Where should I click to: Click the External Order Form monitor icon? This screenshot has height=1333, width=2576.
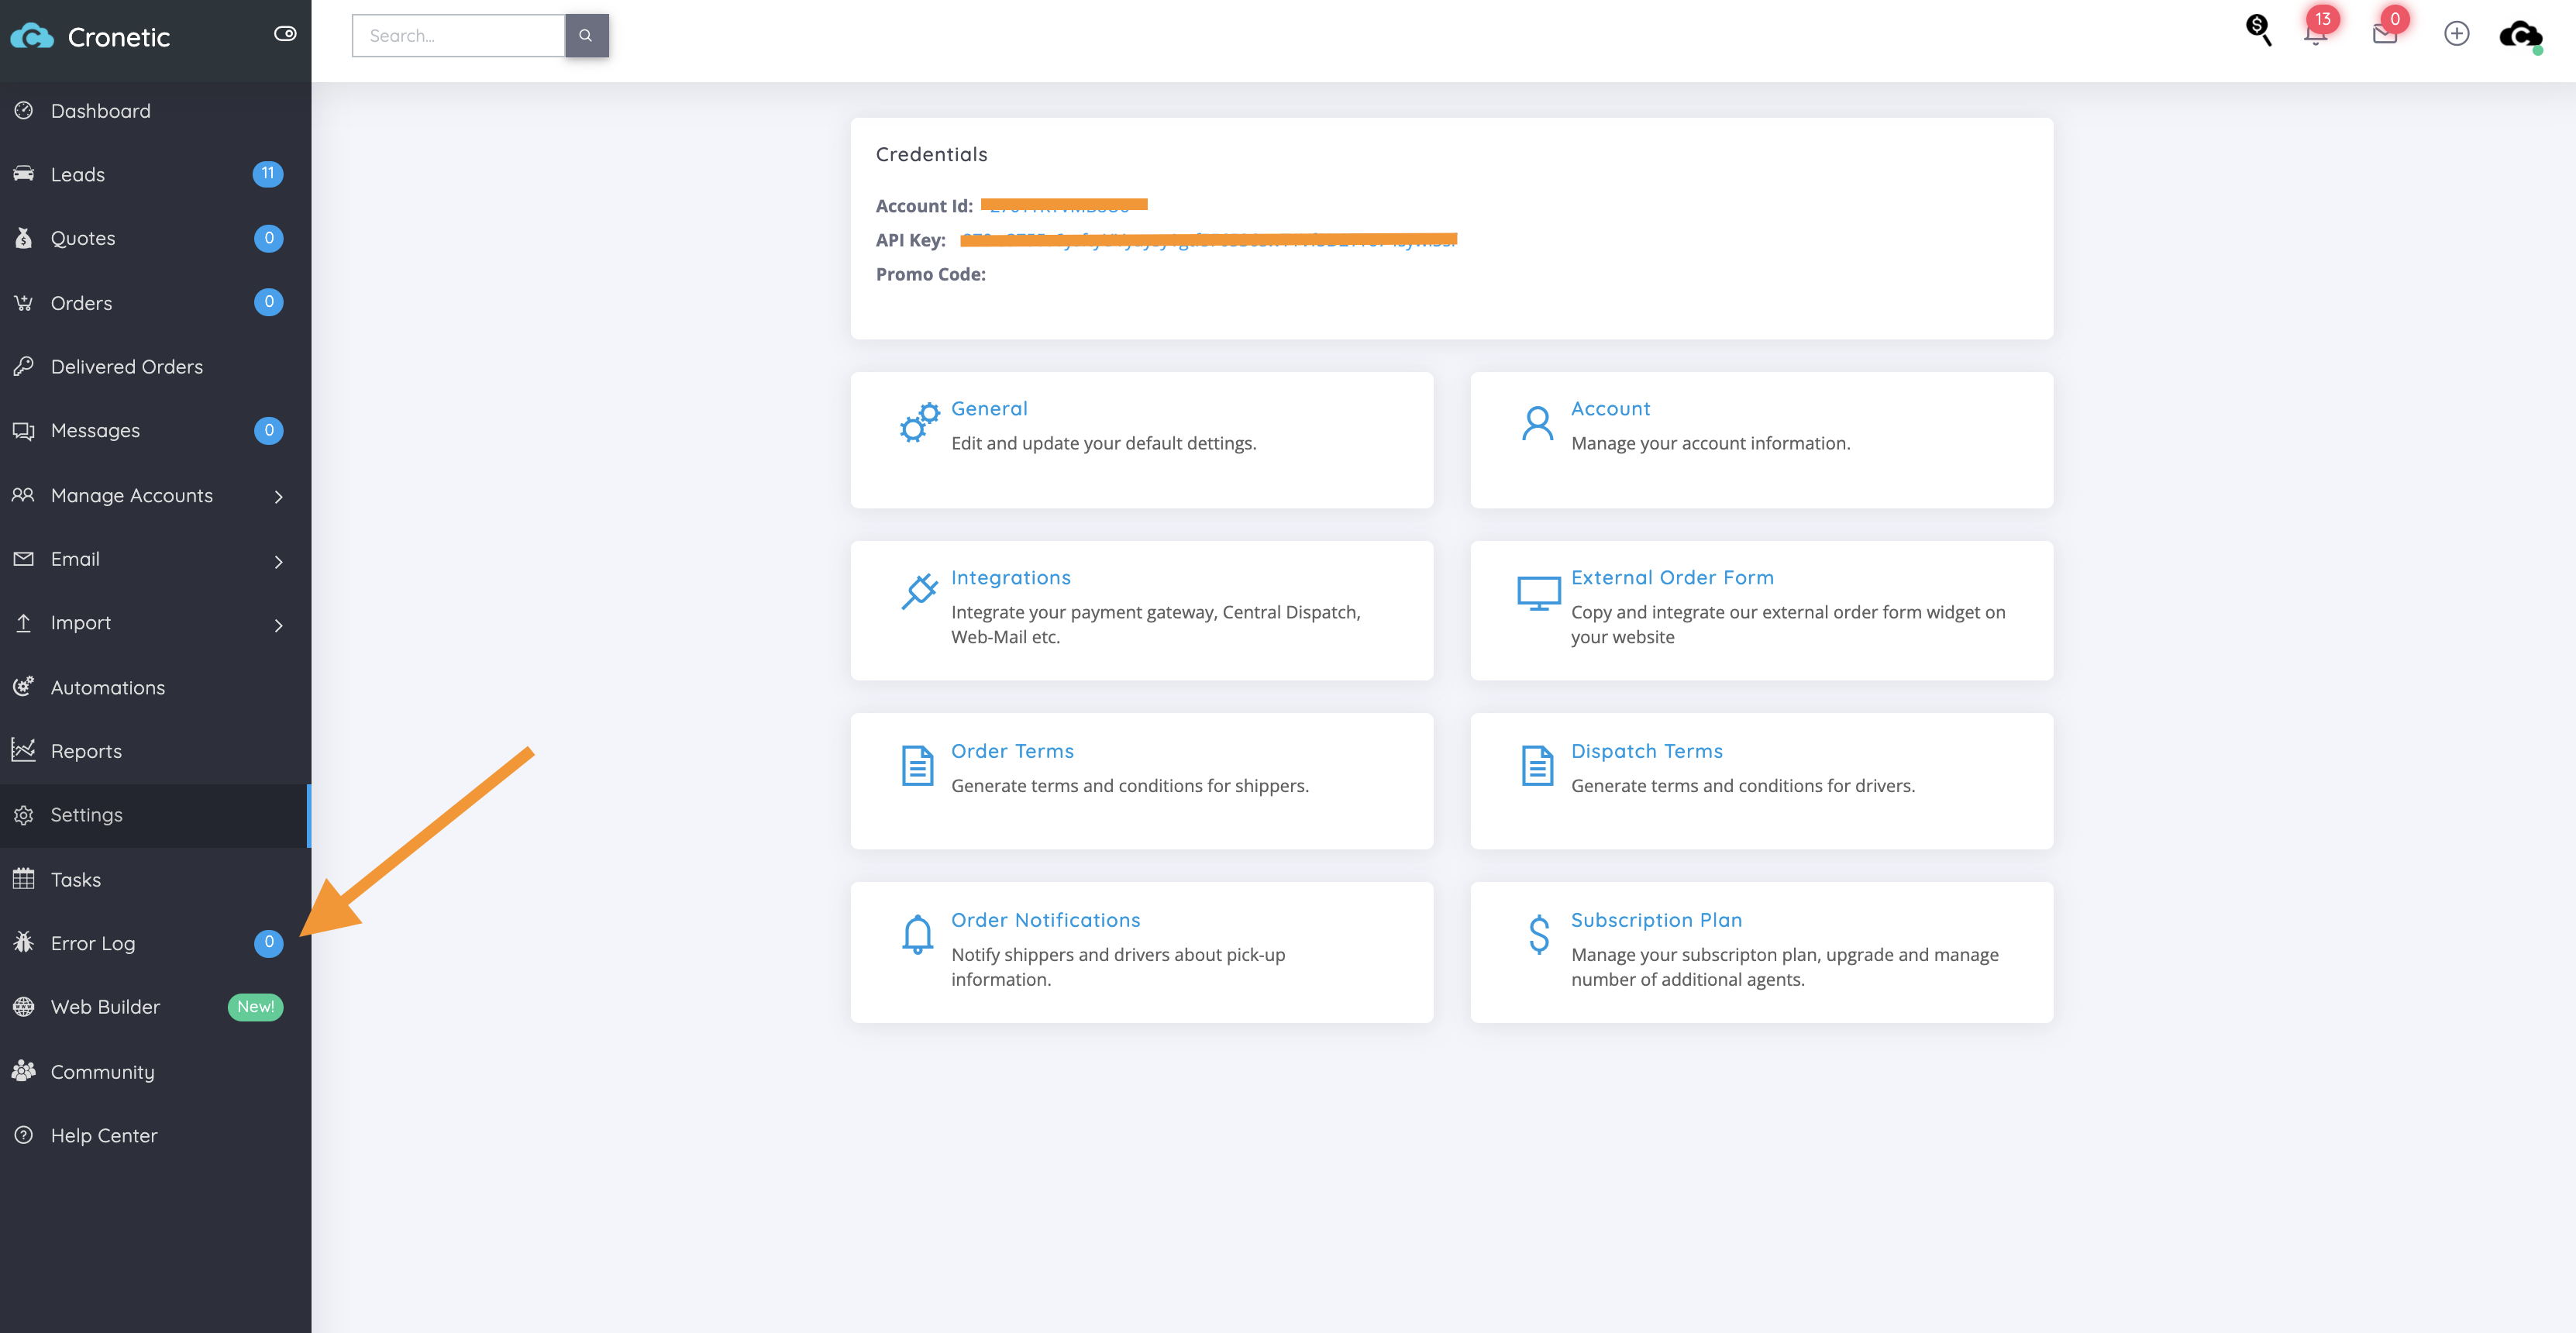[x=1538, y=593]
